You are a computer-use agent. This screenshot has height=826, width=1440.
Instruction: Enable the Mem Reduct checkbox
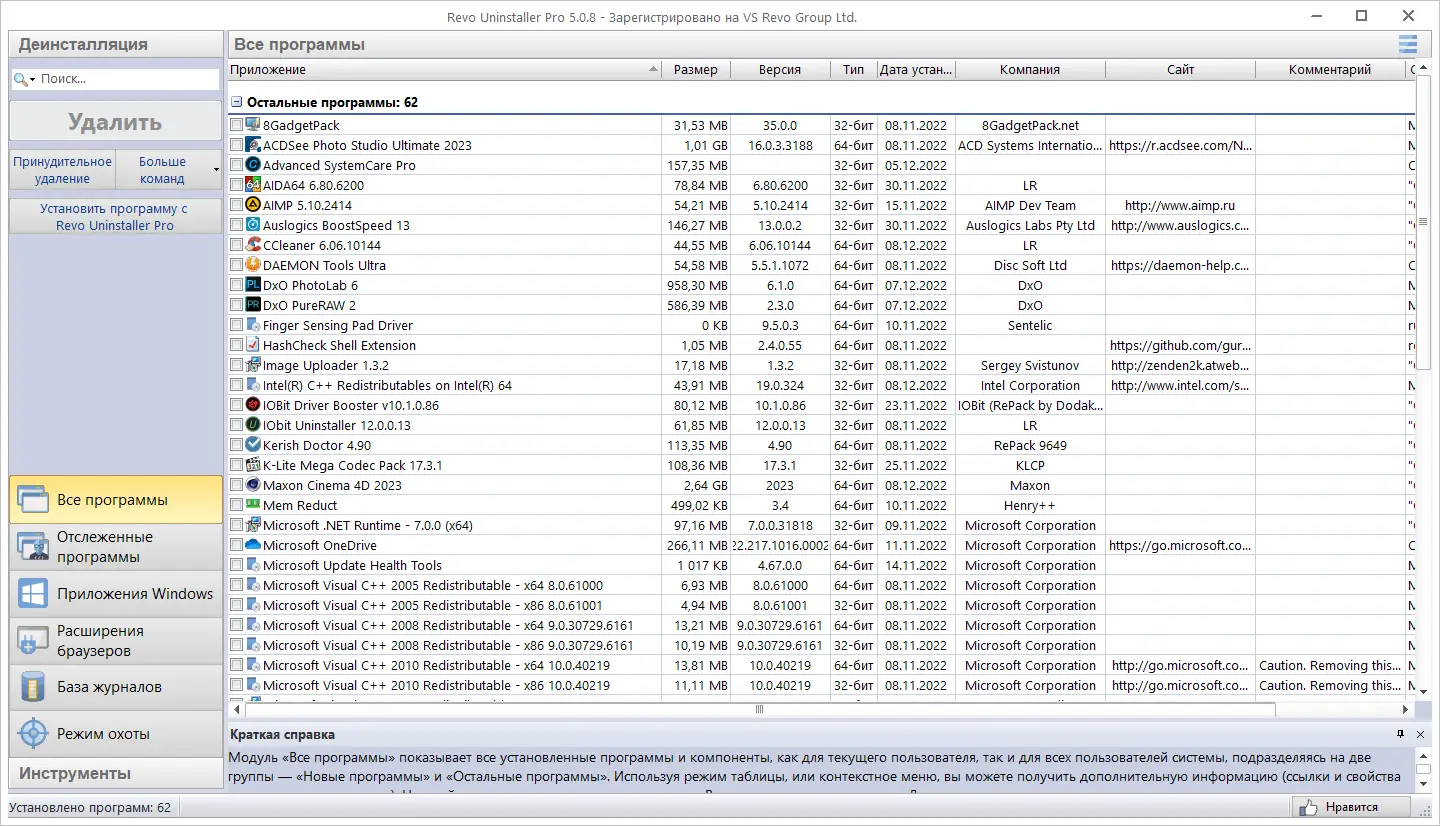pyautogui.click(x=236, y=505)
